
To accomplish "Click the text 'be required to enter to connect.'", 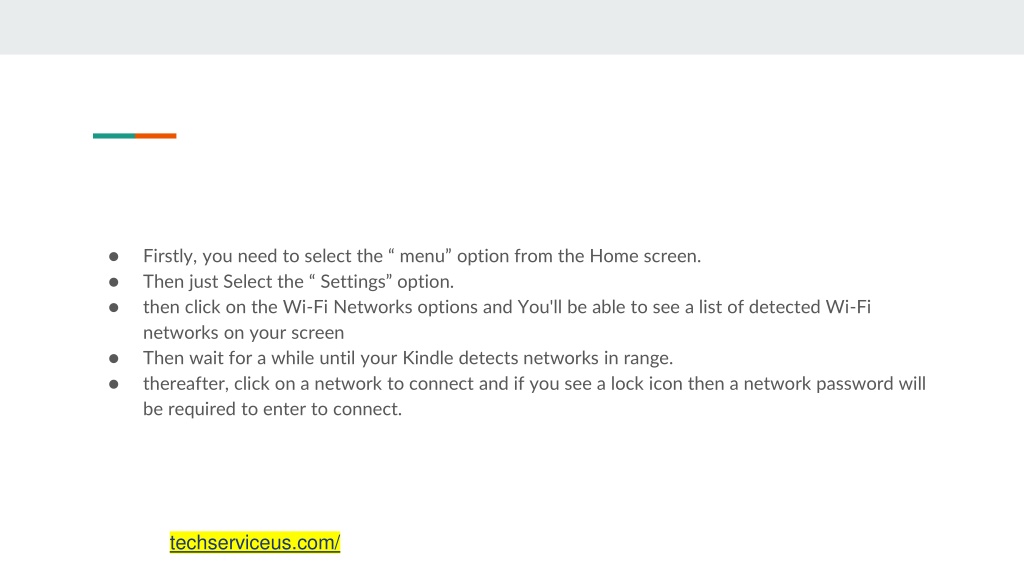I will click(x=272, y=409).
